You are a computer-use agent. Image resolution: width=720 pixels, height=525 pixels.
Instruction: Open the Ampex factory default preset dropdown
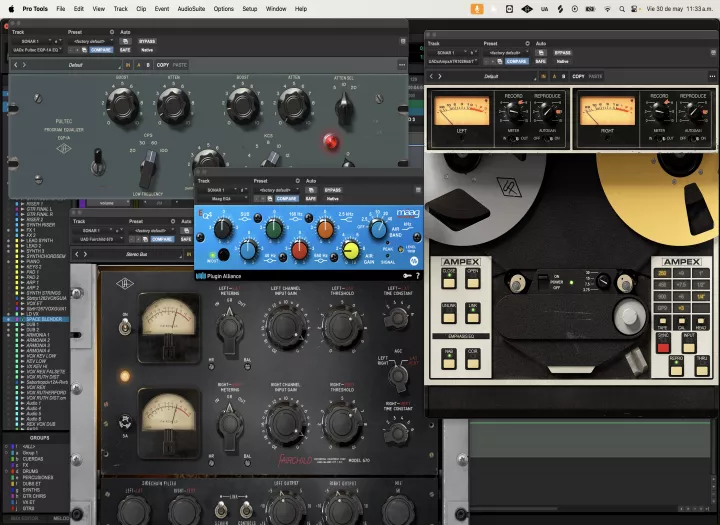(506, 53)
